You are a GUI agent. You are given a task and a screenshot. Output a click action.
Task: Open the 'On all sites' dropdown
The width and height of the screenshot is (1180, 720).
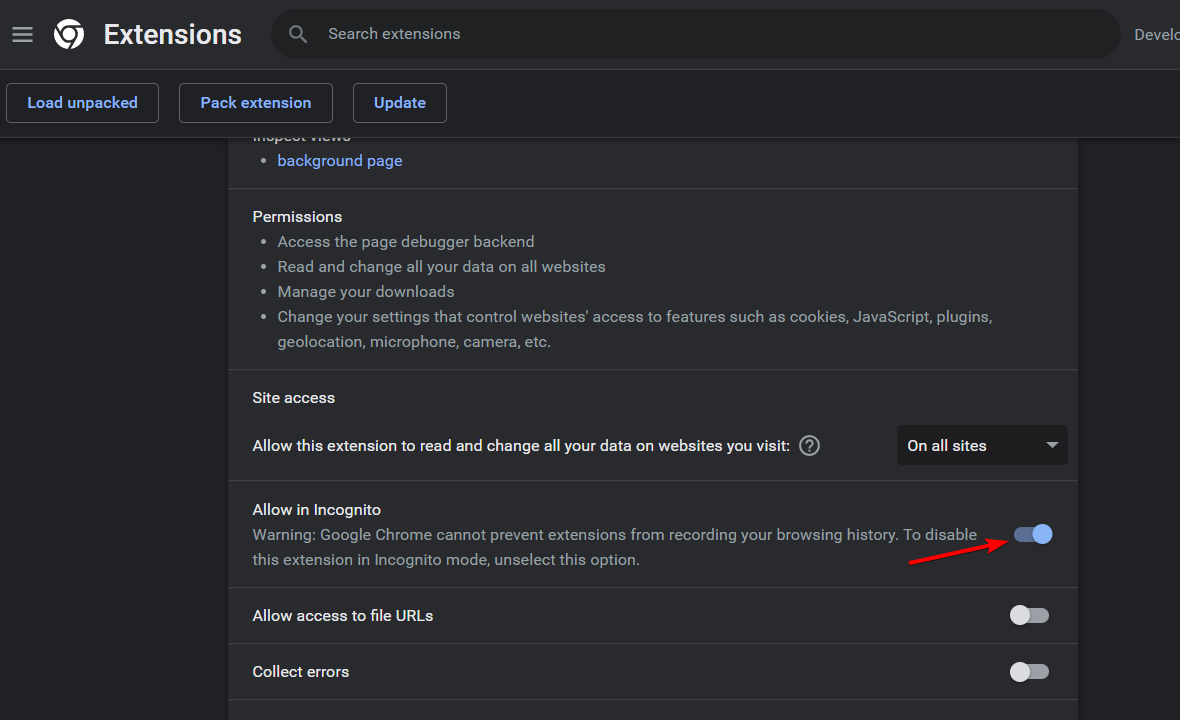[x=982, y=446]
